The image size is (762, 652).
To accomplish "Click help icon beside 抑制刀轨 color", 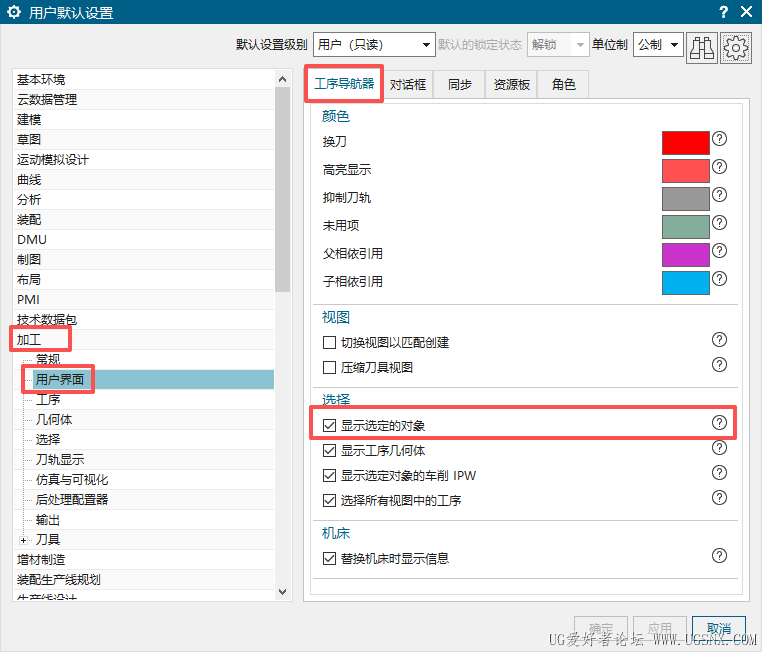I will point(719,195).
